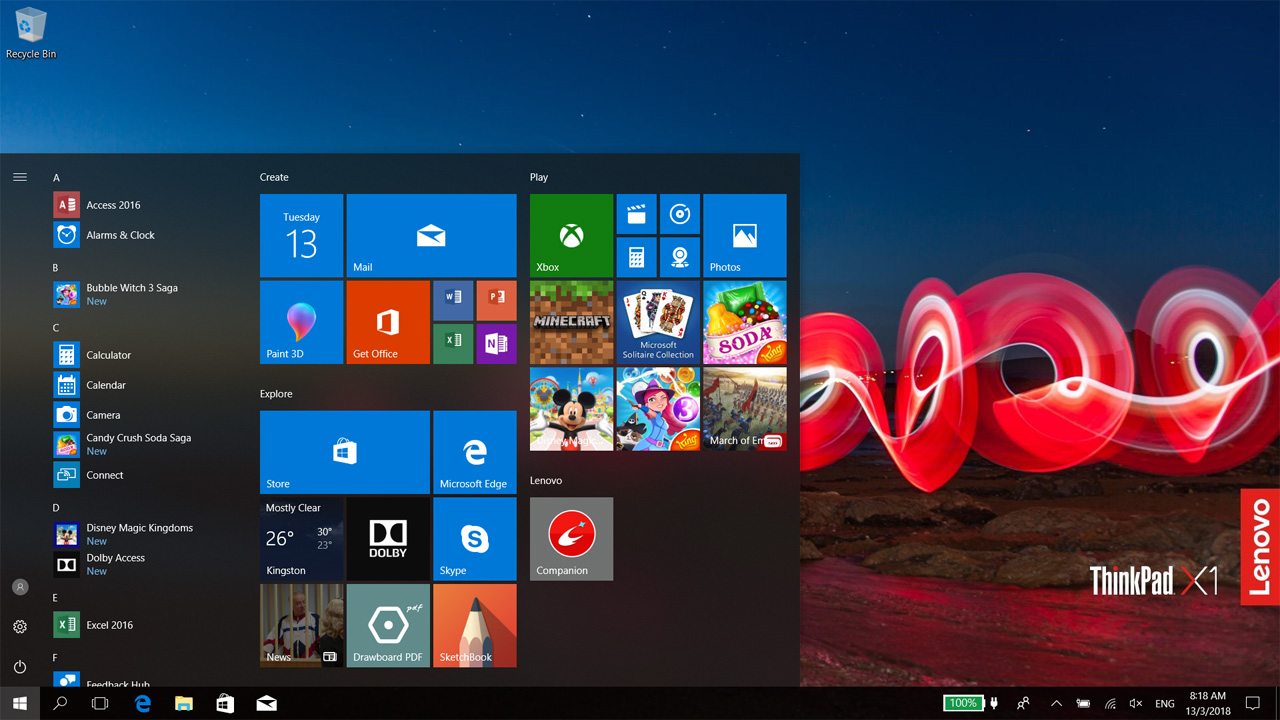Show hidden system tray icons

point(1056,704)
